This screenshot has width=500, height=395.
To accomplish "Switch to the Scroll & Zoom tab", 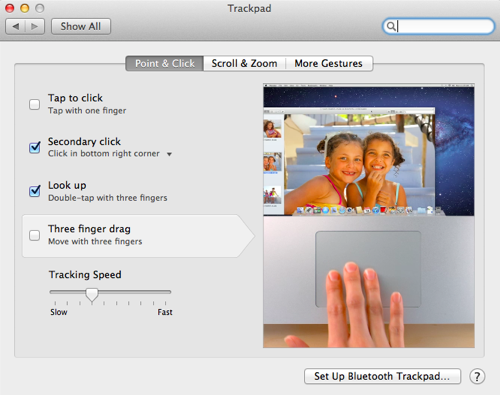I will pos(244,63).
